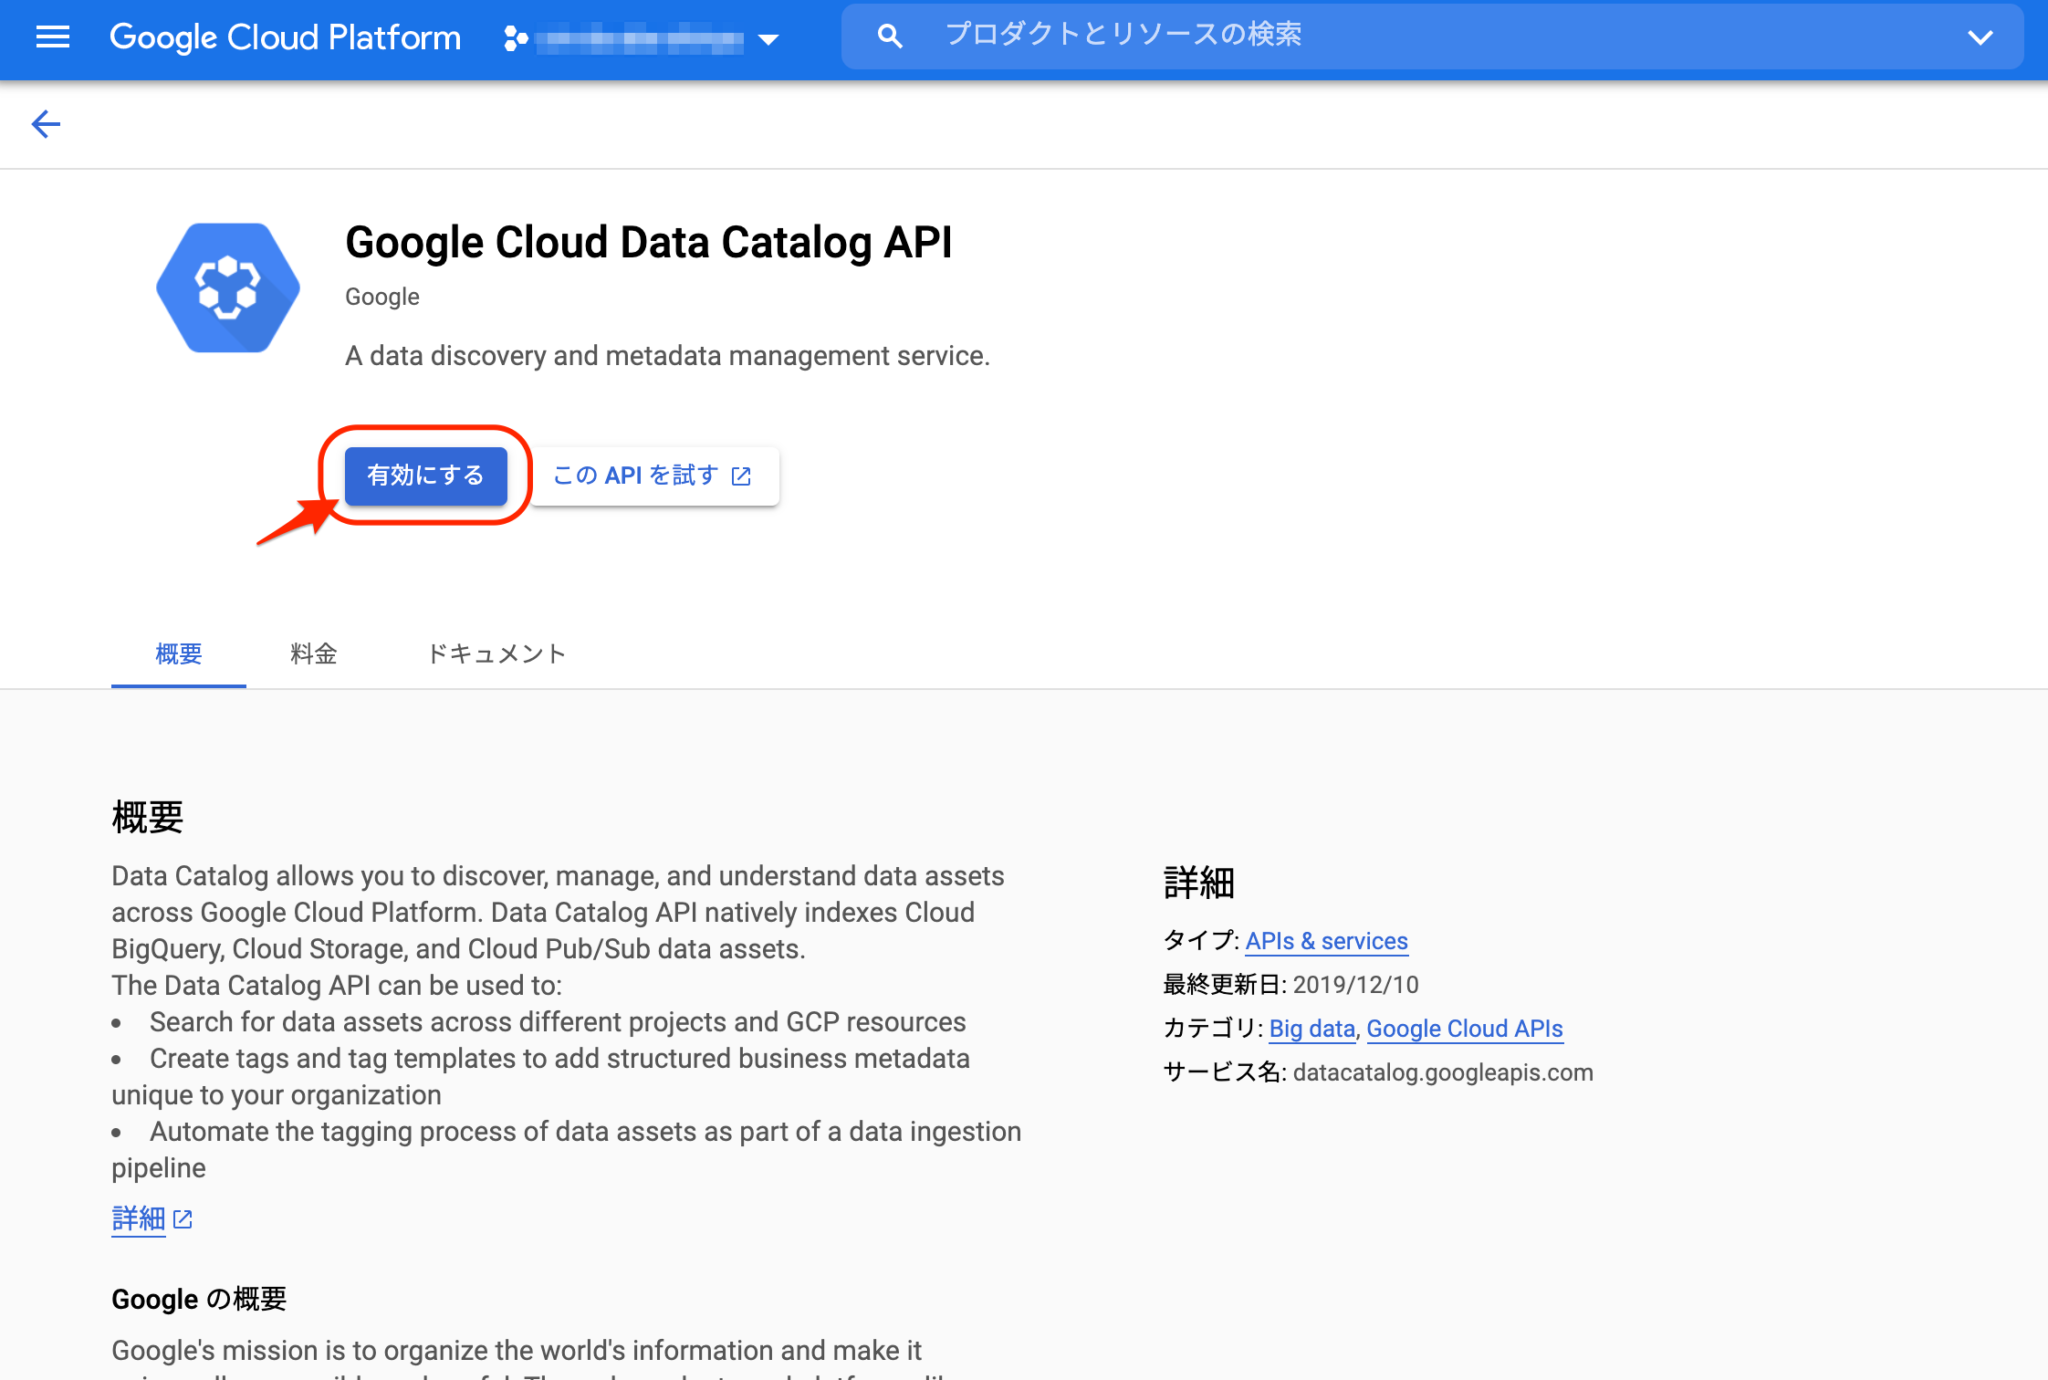The image size is (2048, 1380).
Task: Open the Big data category link
Action: pyautogui.click(x=1311, y=1028)
